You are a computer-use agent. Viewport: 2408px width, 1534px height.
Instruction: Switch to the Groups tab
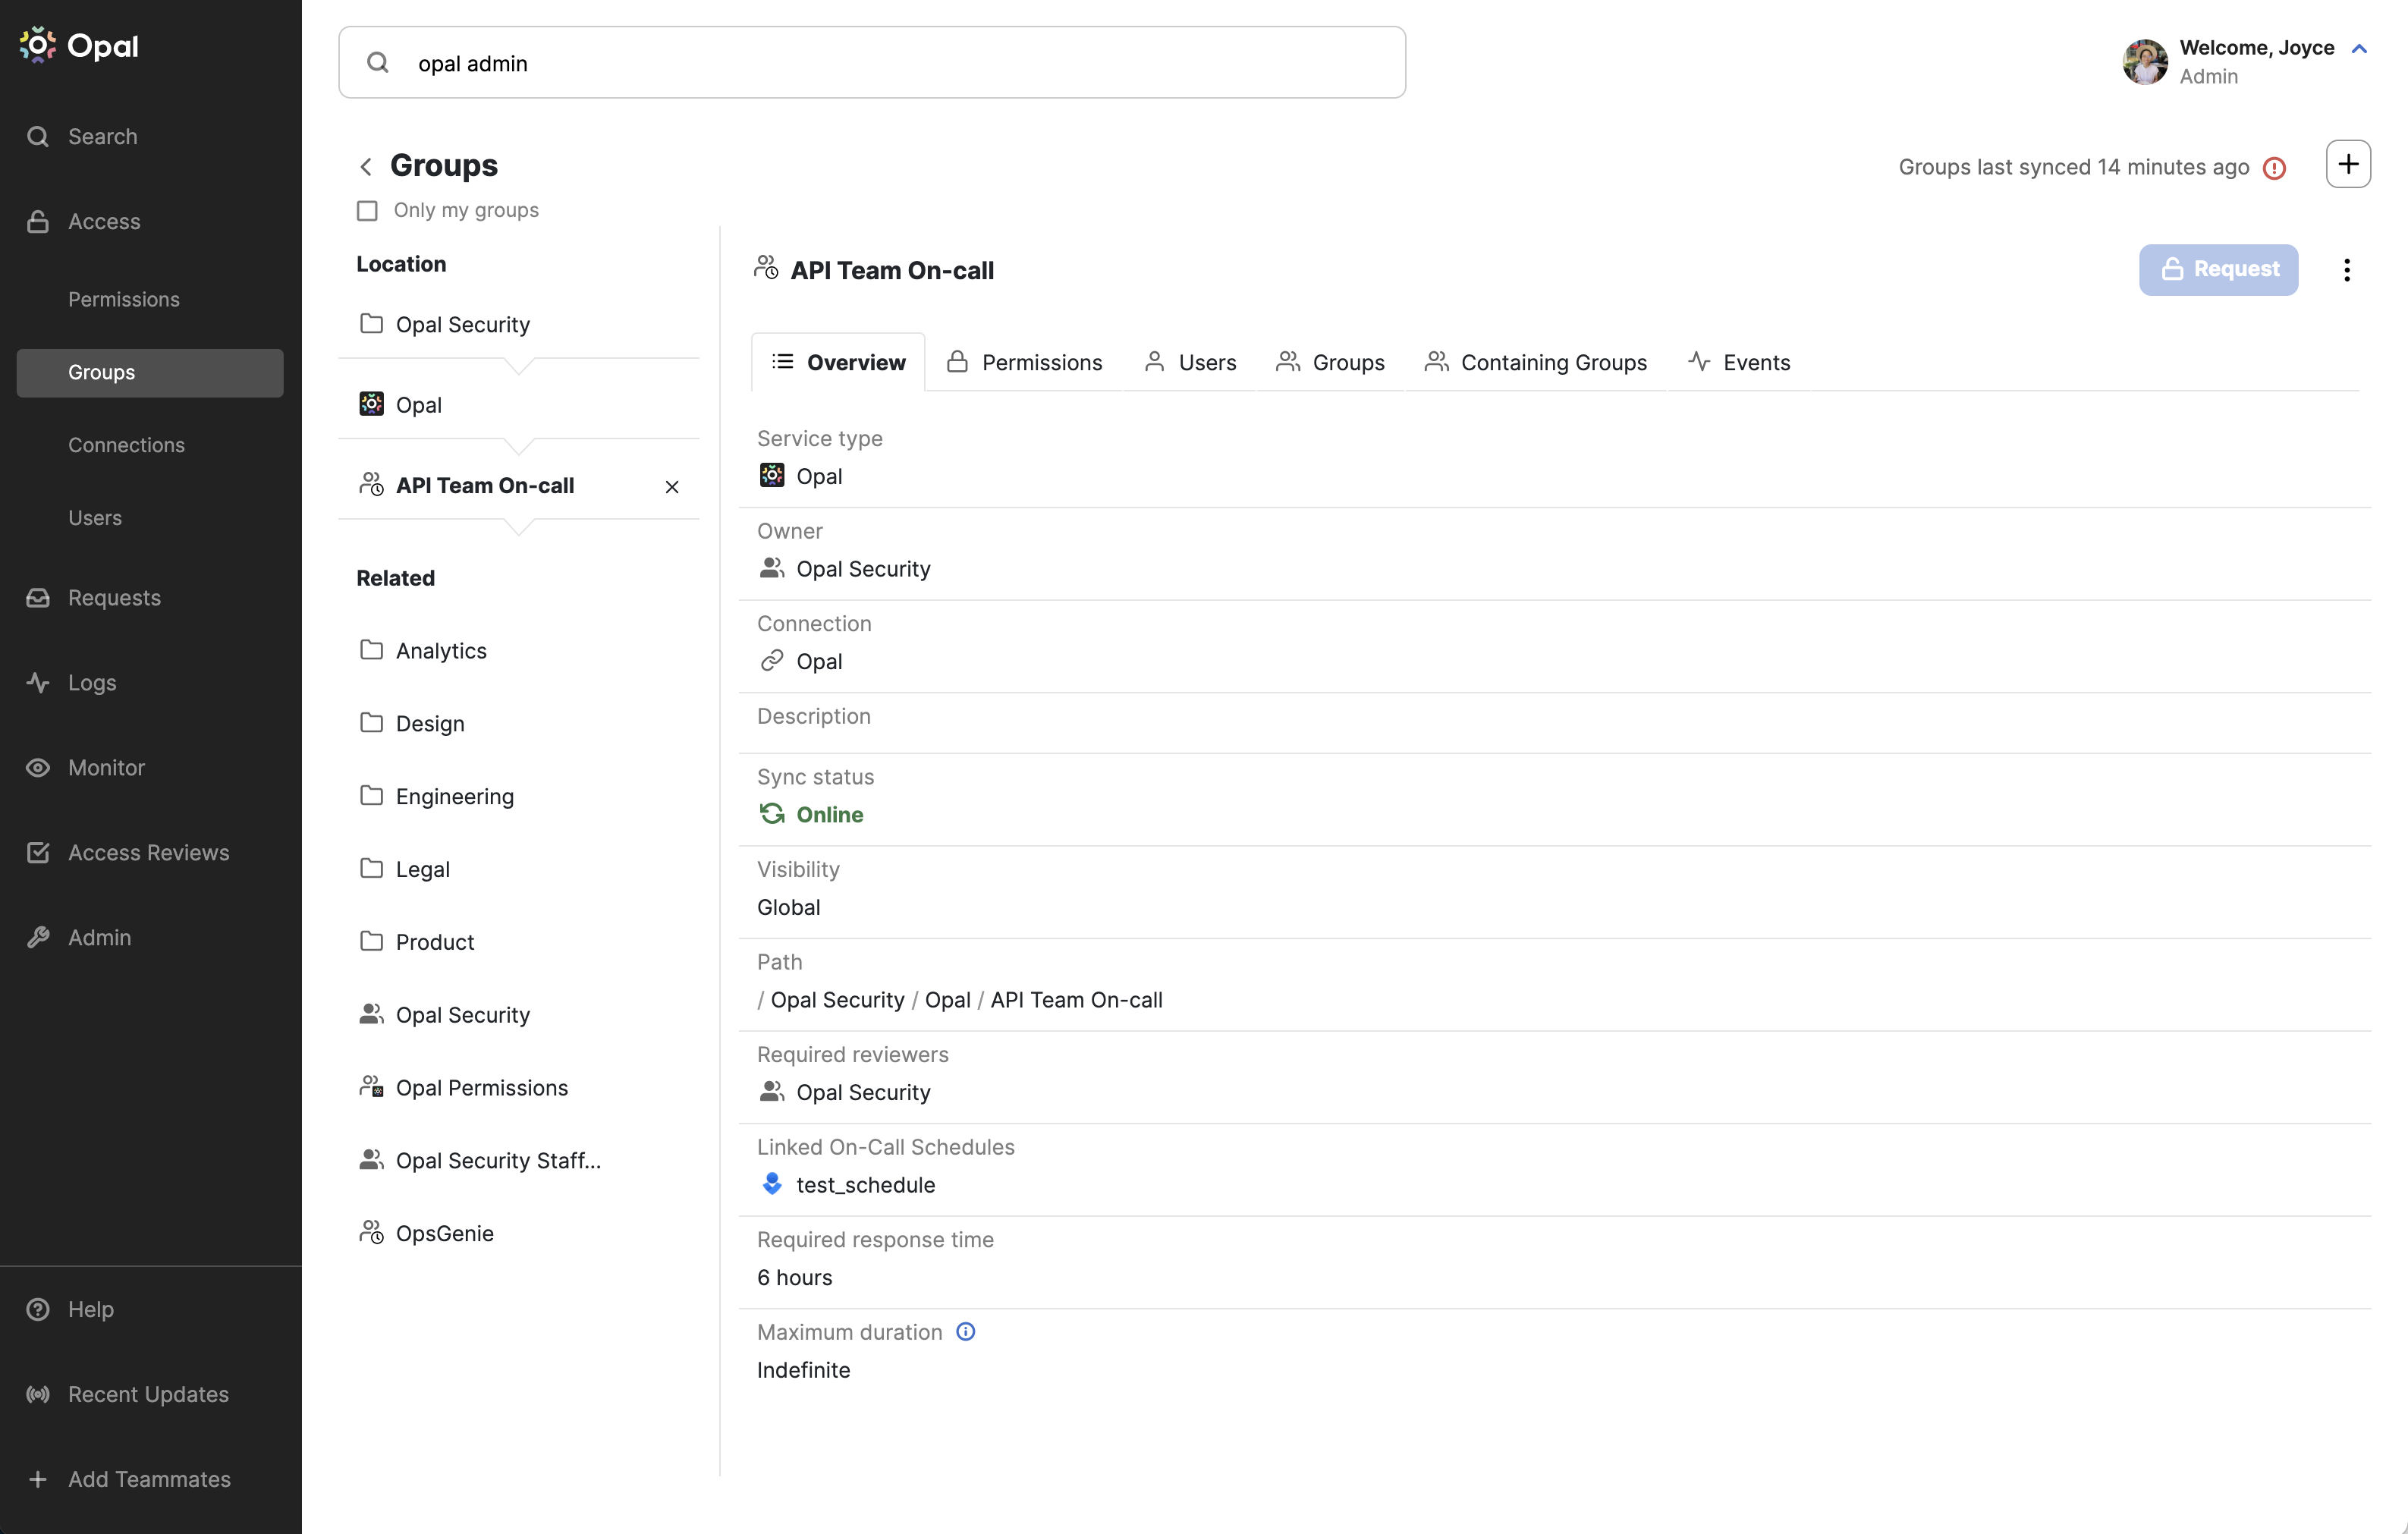pos(1330,362)
